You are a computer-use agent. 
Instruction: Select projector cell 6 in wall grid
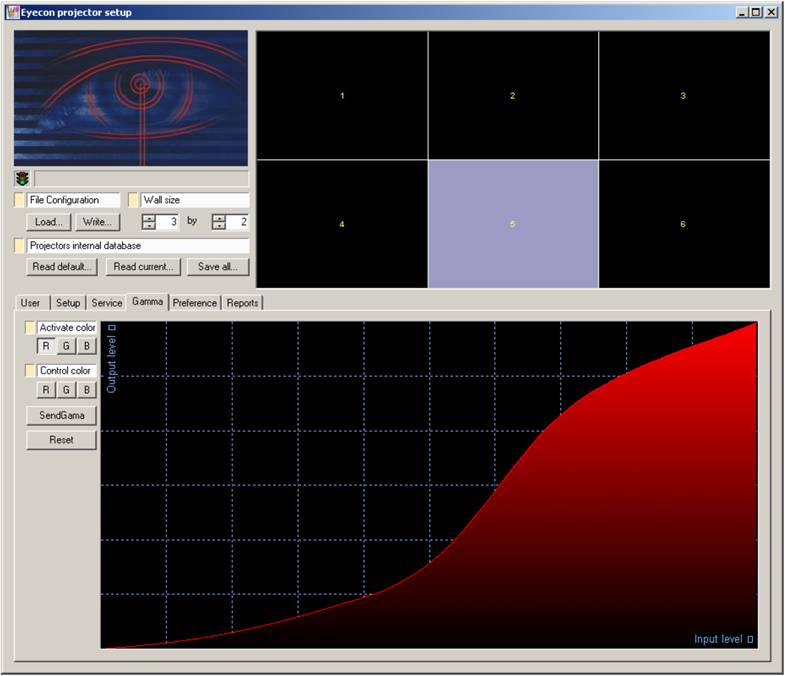(684, 224)
